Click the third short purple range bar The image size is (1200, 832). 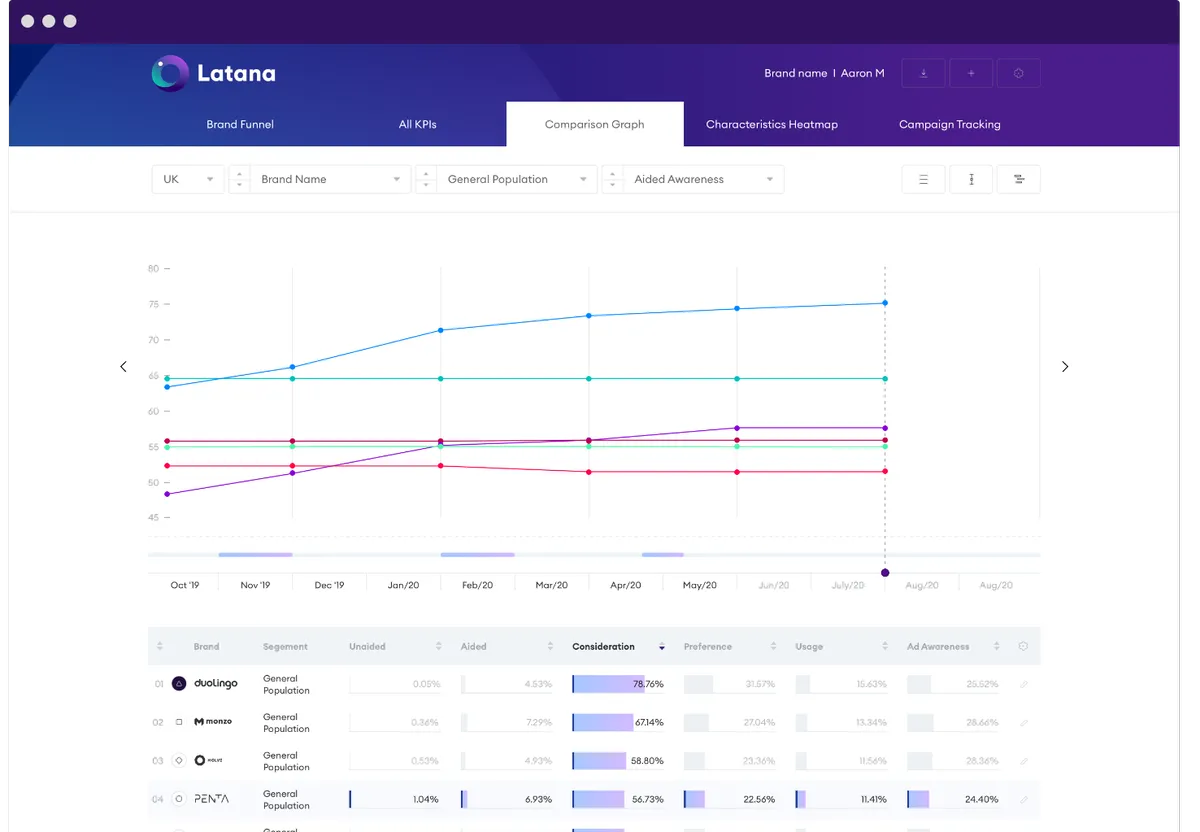(663, 554)
